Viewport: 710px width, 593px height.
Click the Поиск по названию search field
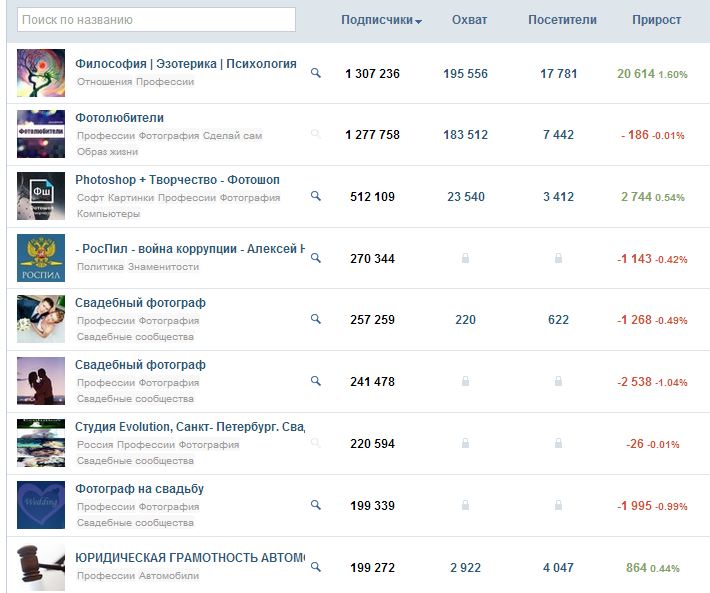[155, 20]
